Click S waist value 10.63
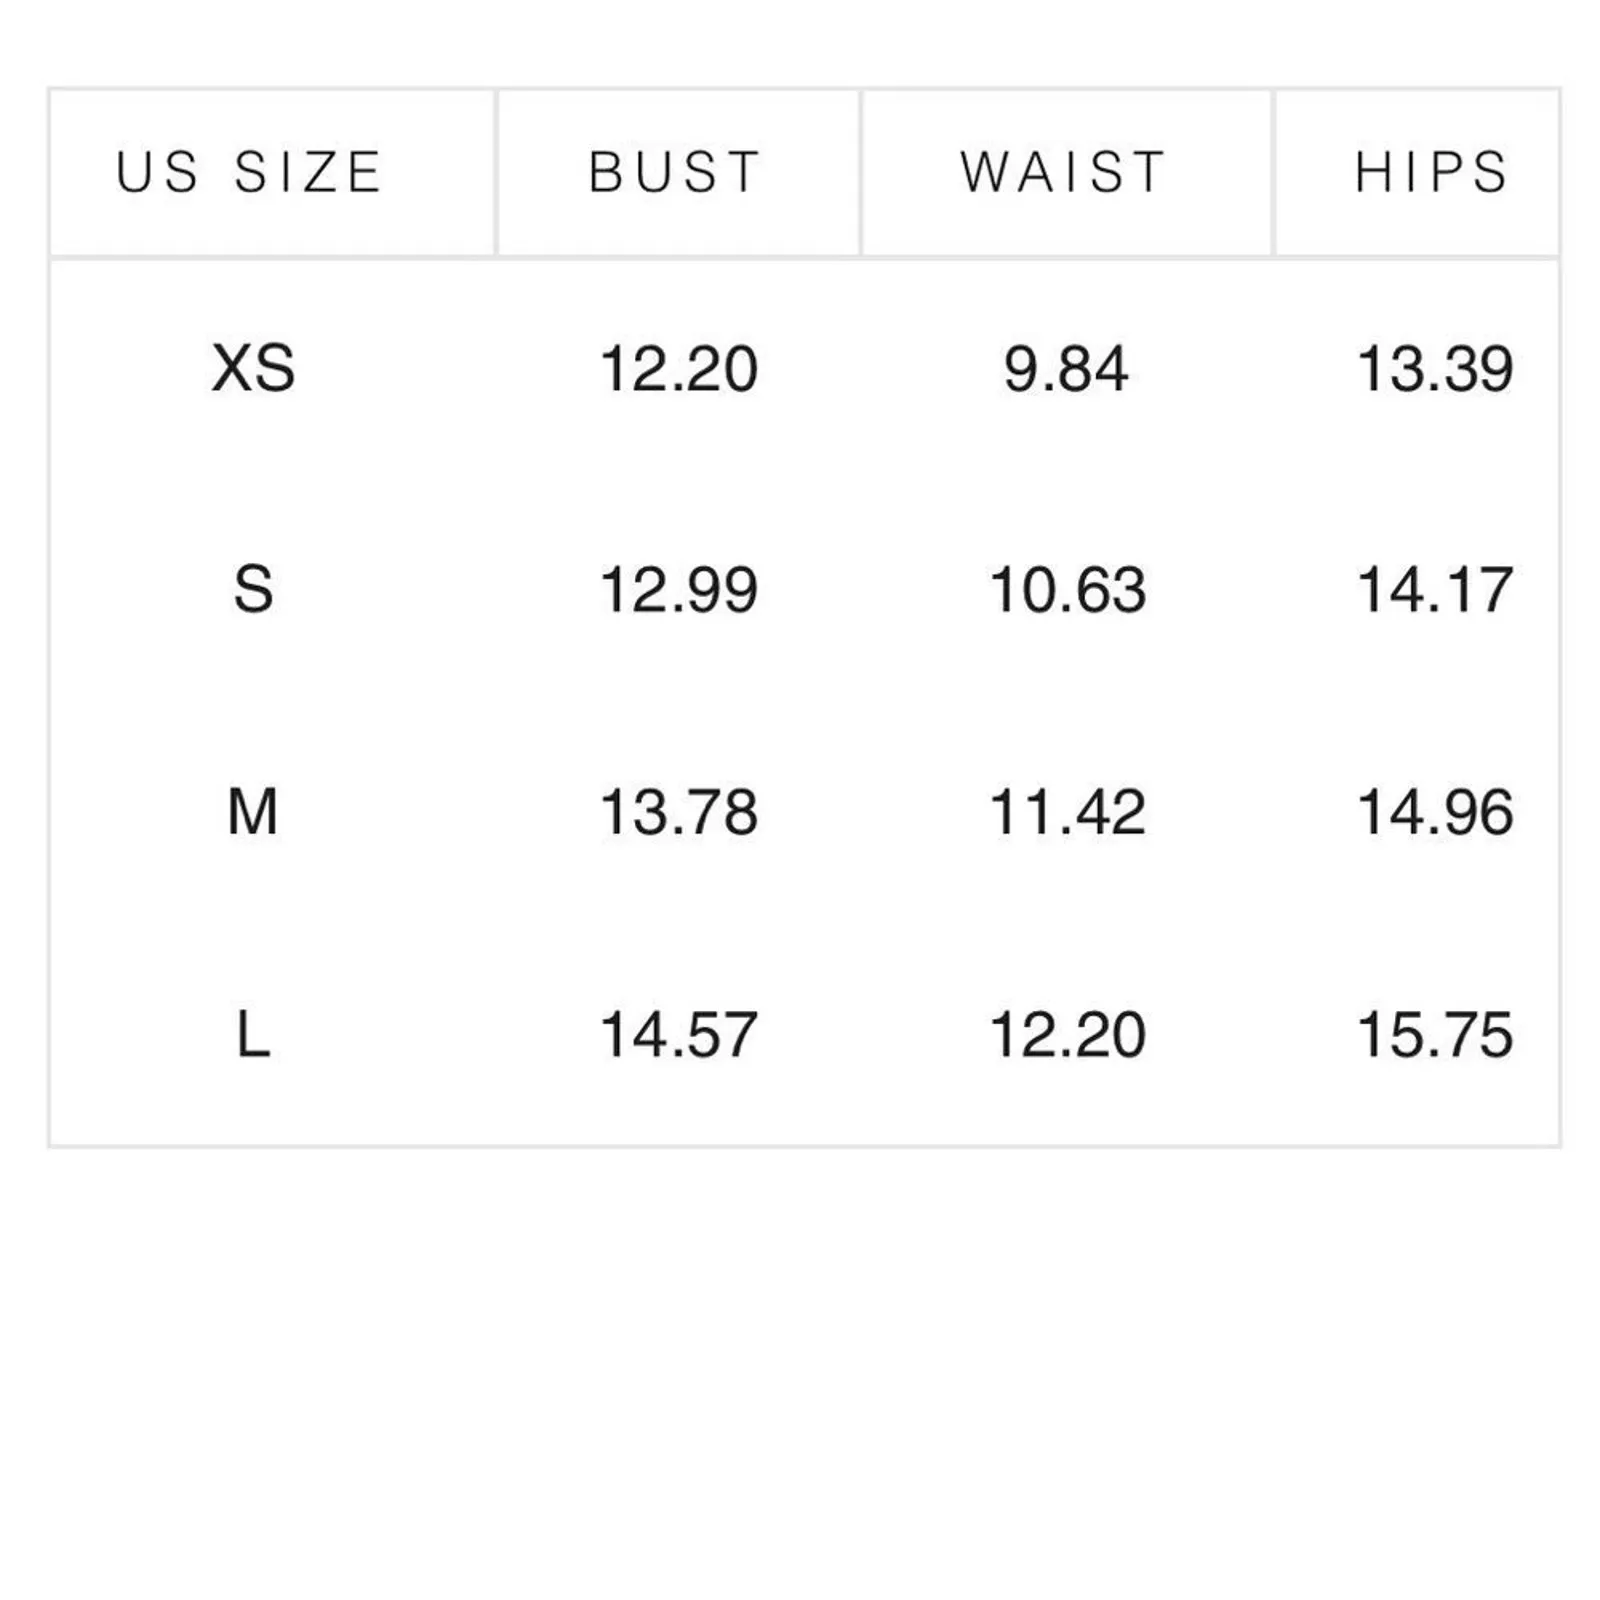 point(1067,589)
